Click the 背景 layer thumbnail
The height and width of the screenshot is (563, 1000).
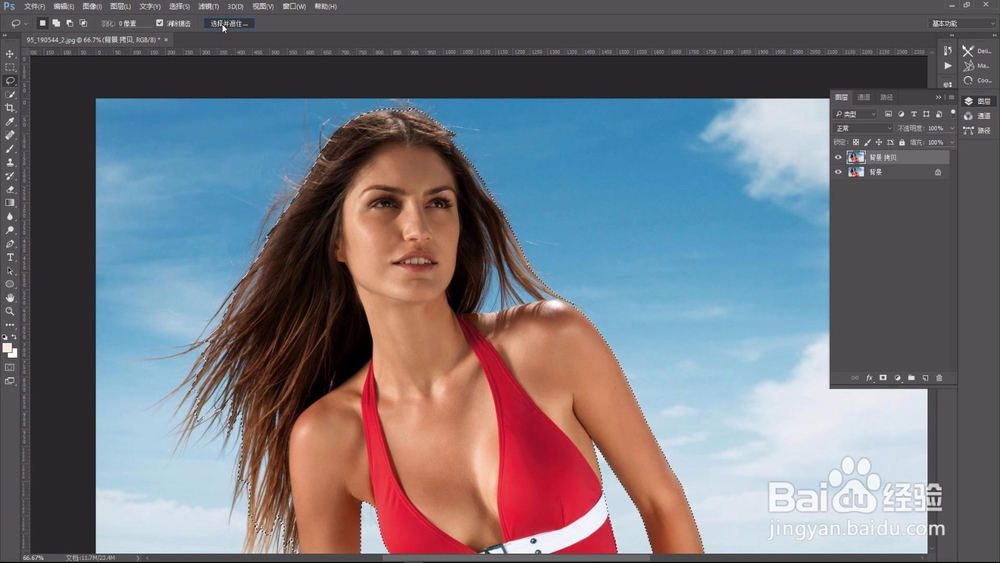point(856,172)
